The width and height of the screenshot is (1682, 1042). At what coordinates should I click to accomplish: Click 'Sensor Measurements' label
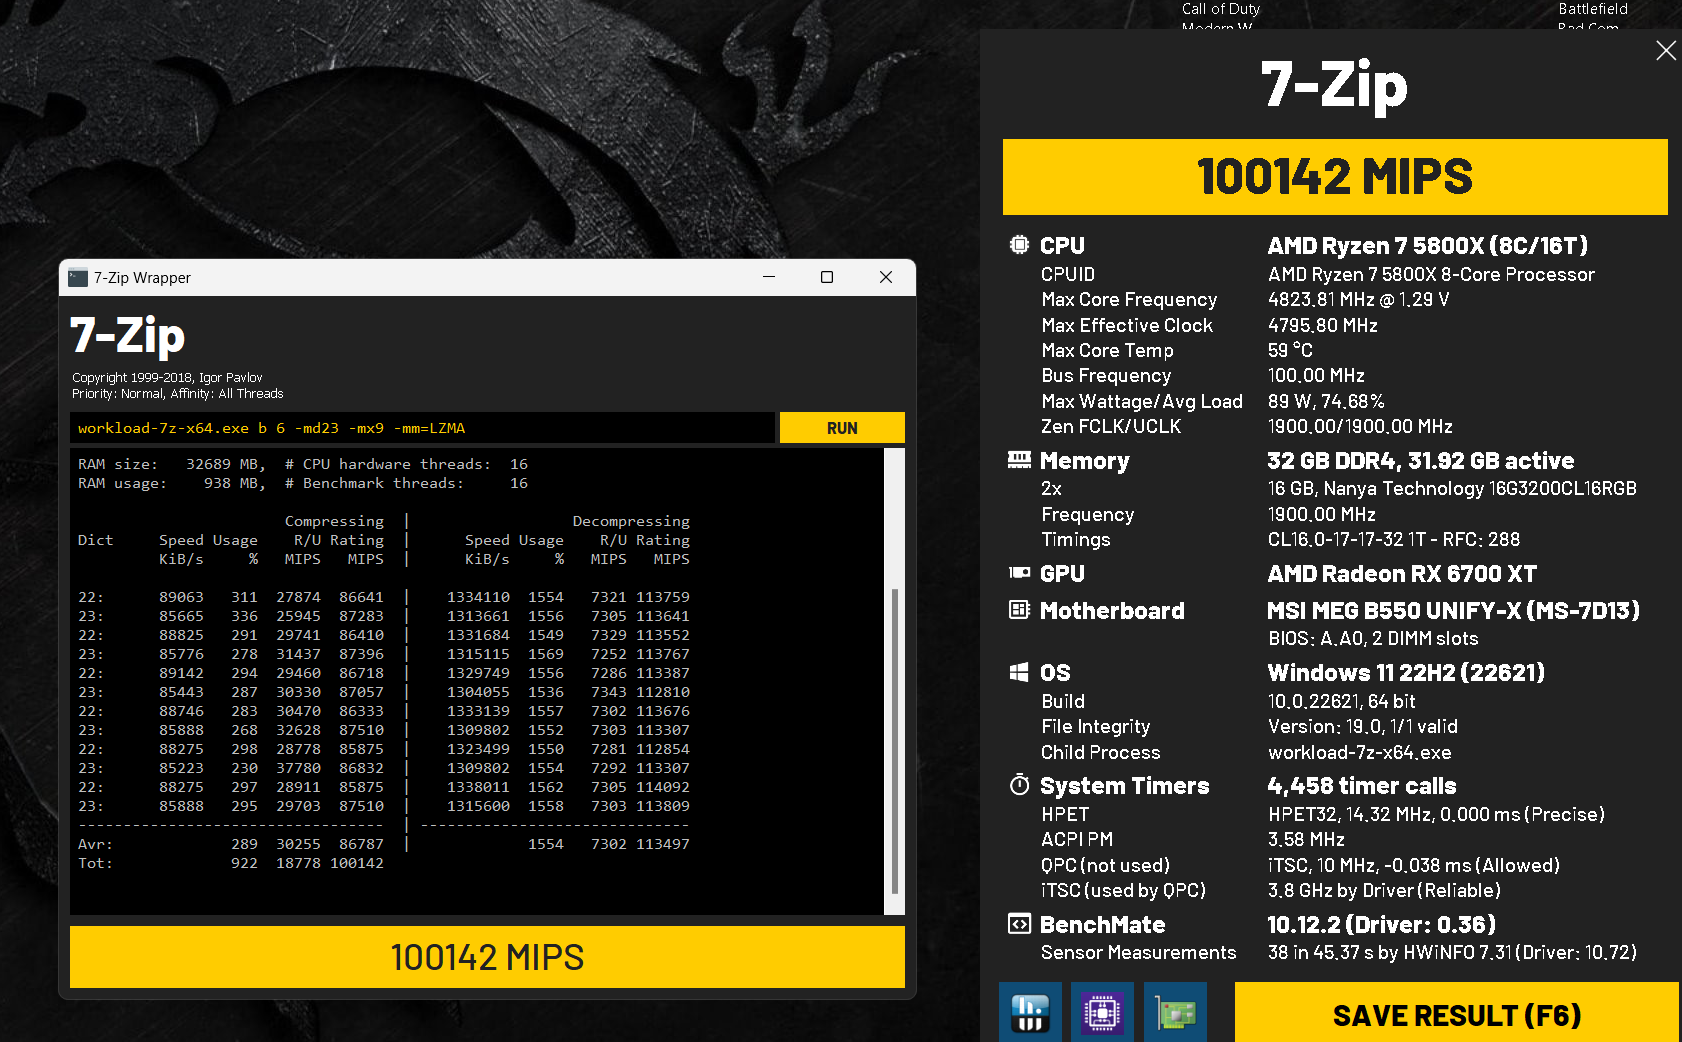(x=1139, y=952)
